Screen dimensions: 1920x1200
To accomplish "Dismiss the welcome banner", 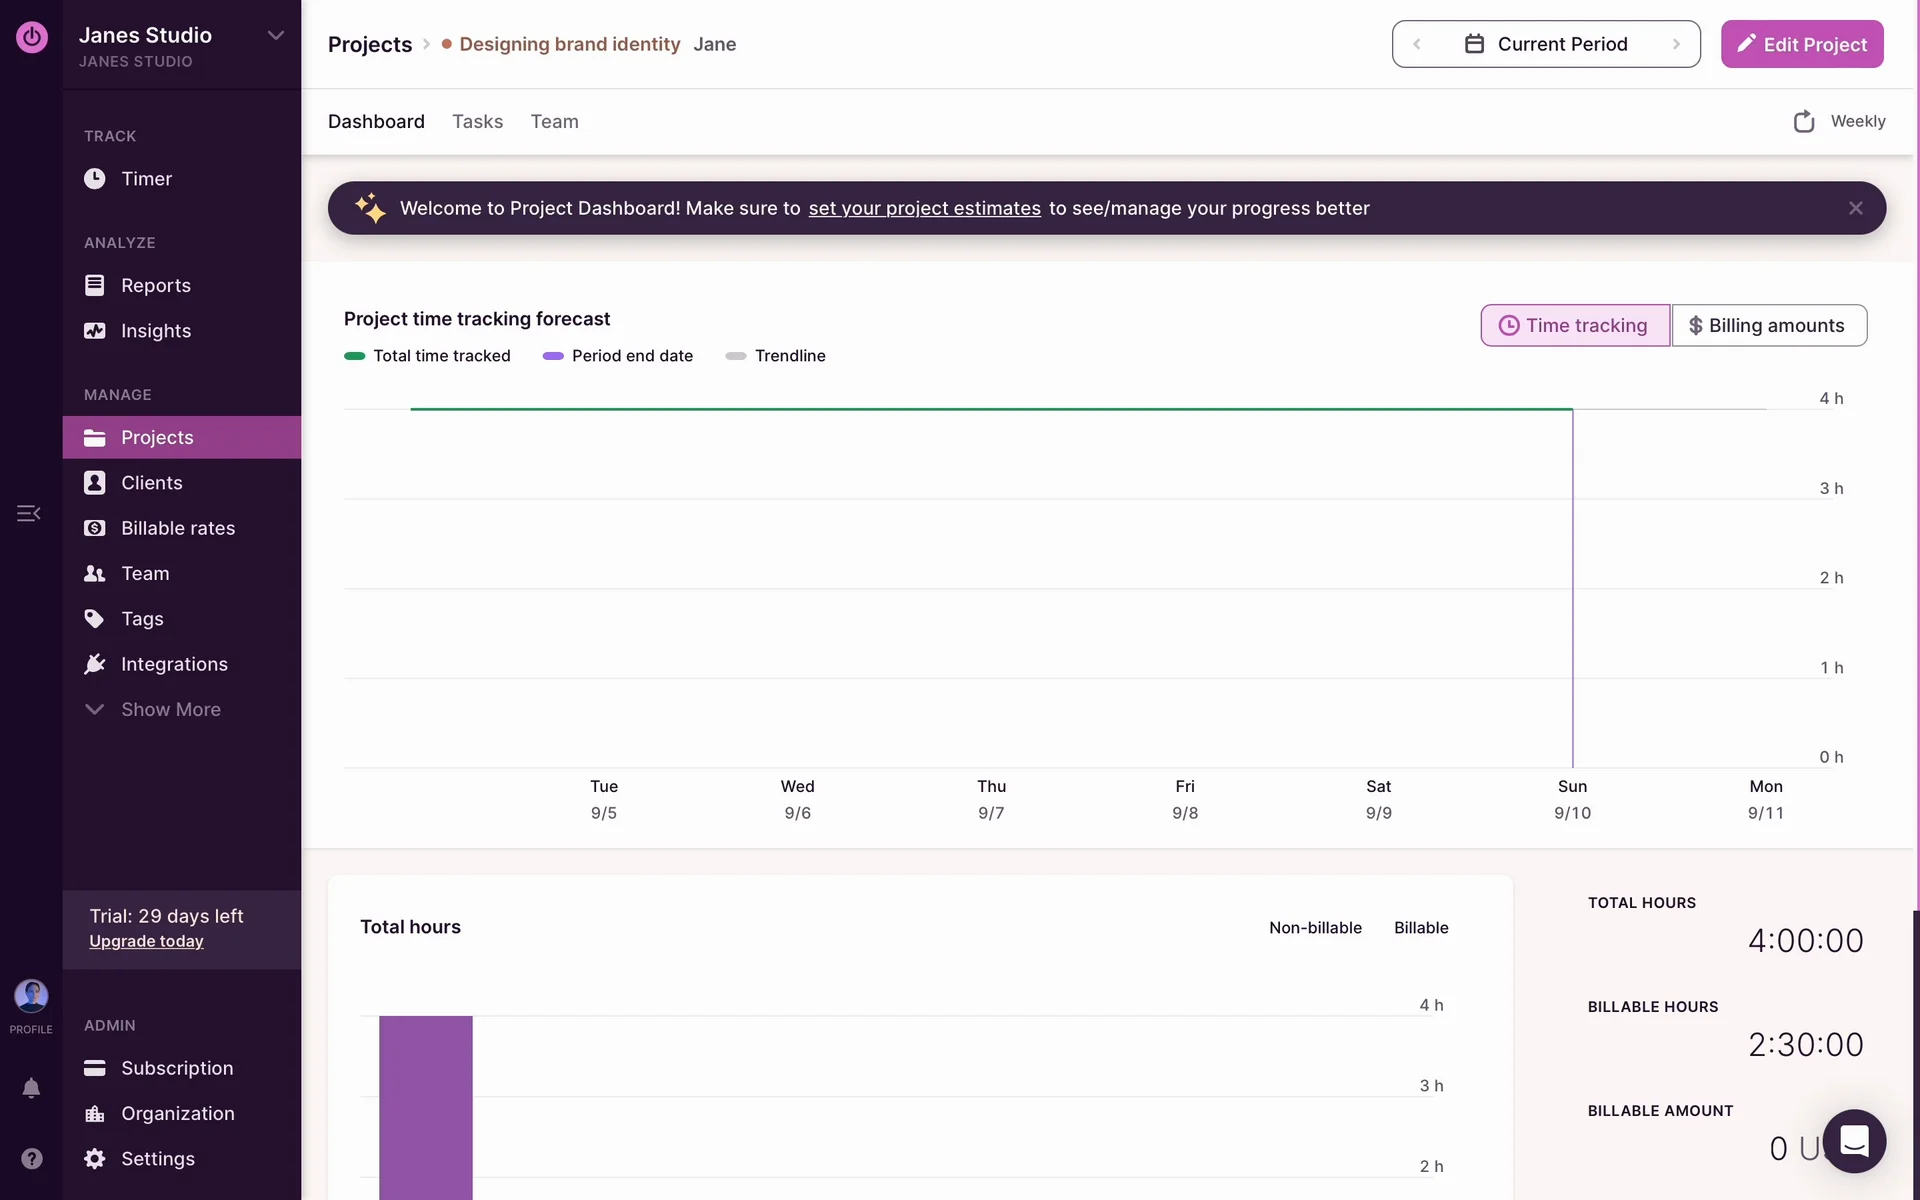I will [1855, 208].
